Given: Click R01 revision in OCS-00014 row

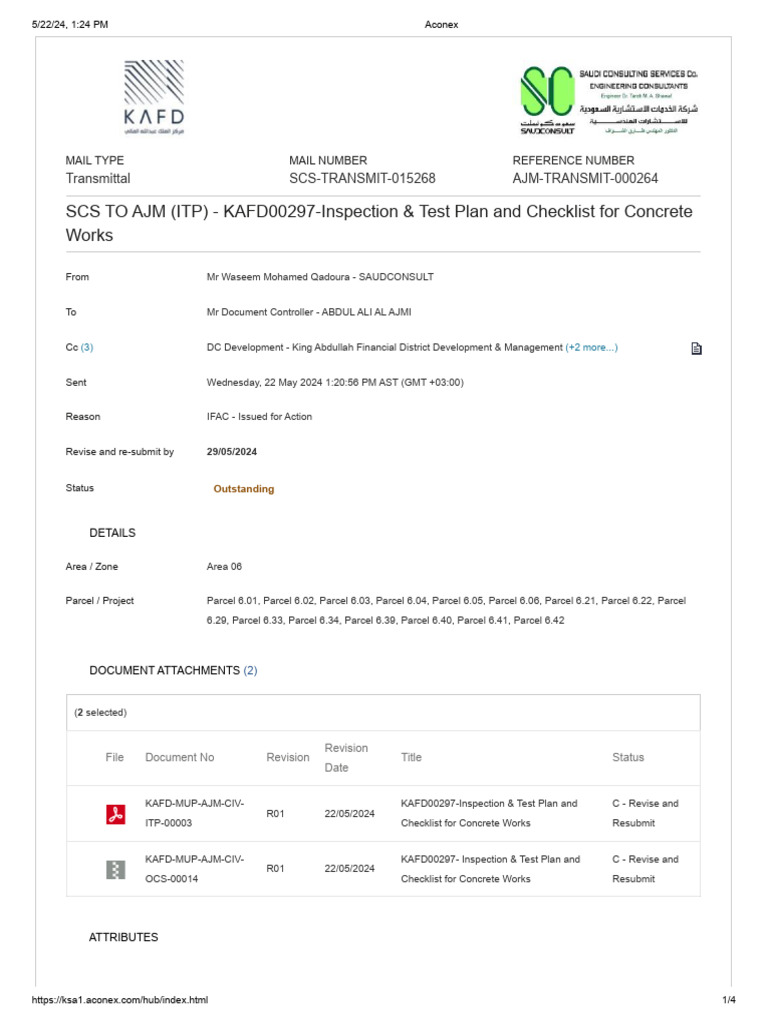Looking at the screenshot, I should pos(276,869).
